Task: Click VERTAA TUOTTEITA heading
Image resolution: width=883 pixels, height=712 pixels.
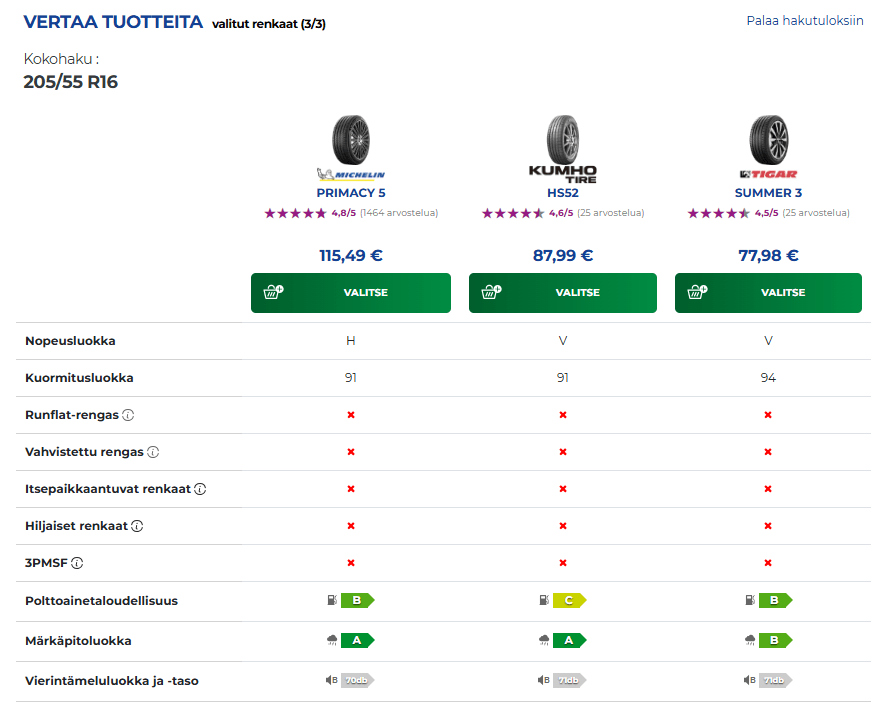Action: pyautogui.click(x=113, y=22)
